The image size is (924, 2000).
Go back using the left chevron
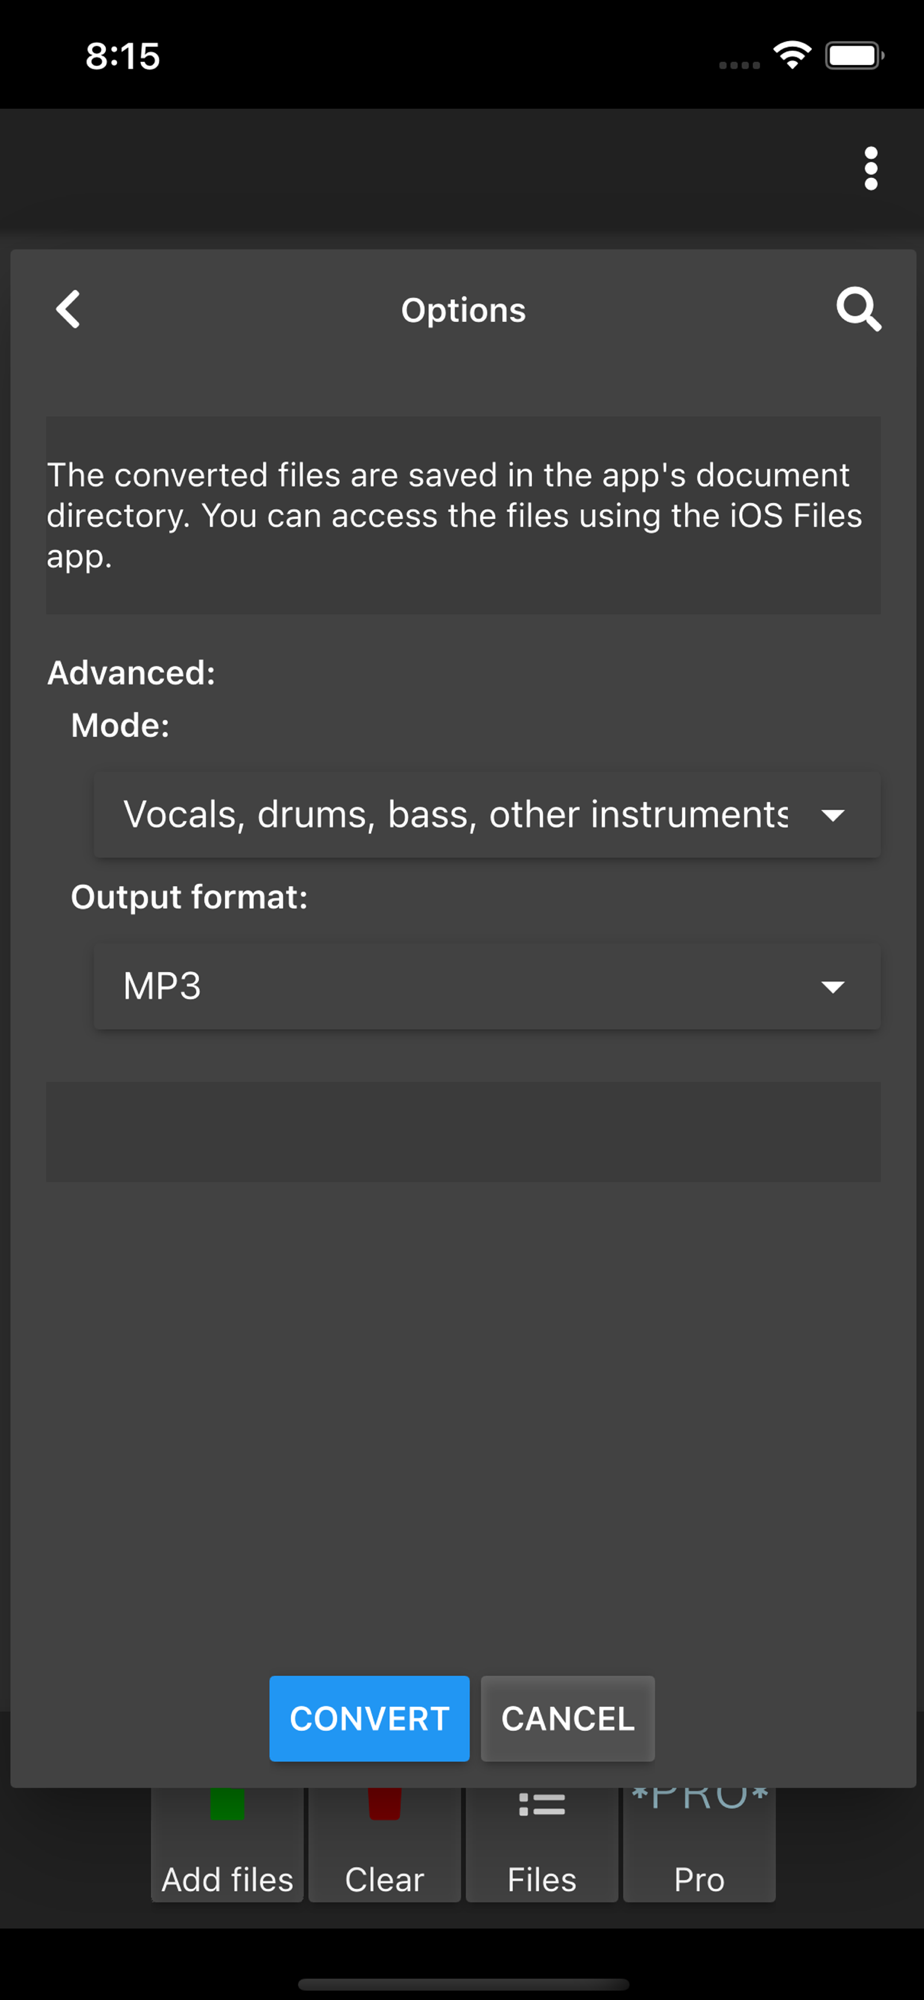click(x=68, y=310)
